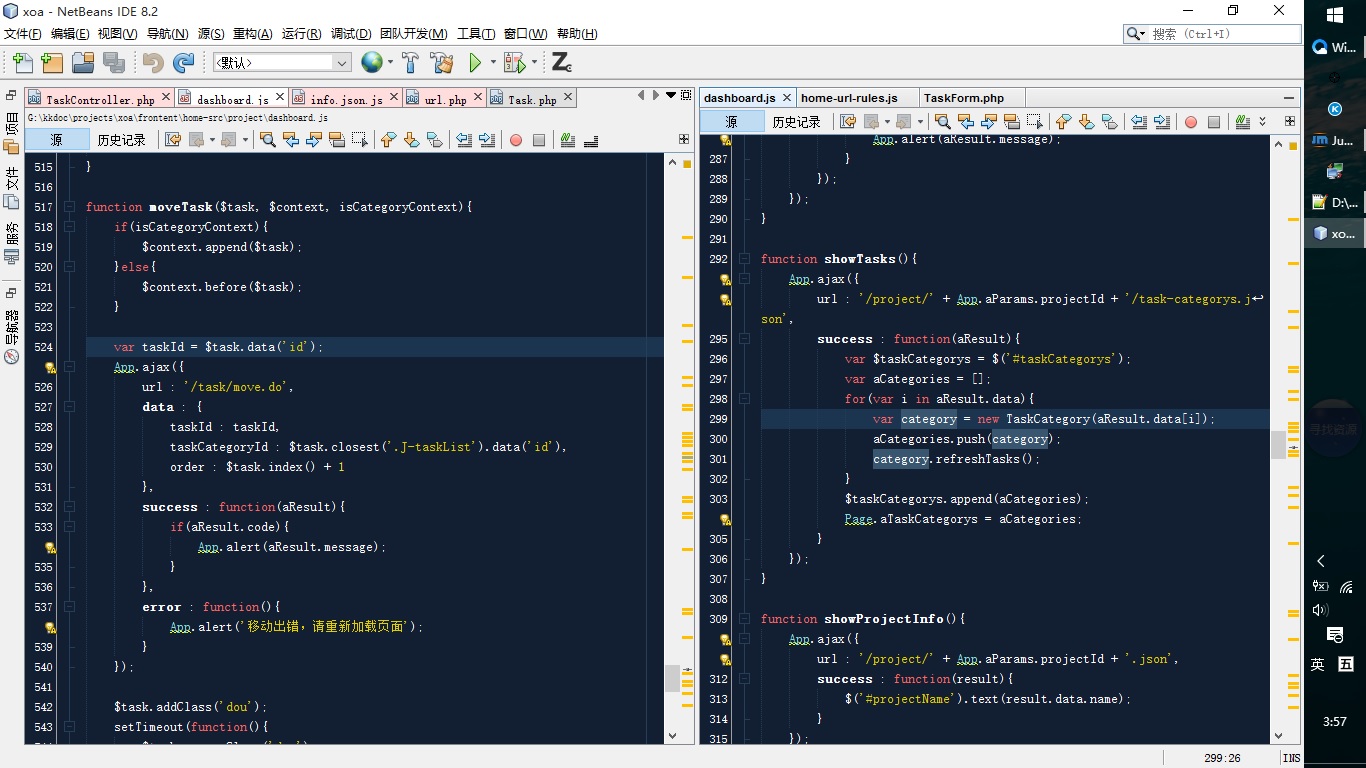Click the Open Project folder icon

(82, 63)
